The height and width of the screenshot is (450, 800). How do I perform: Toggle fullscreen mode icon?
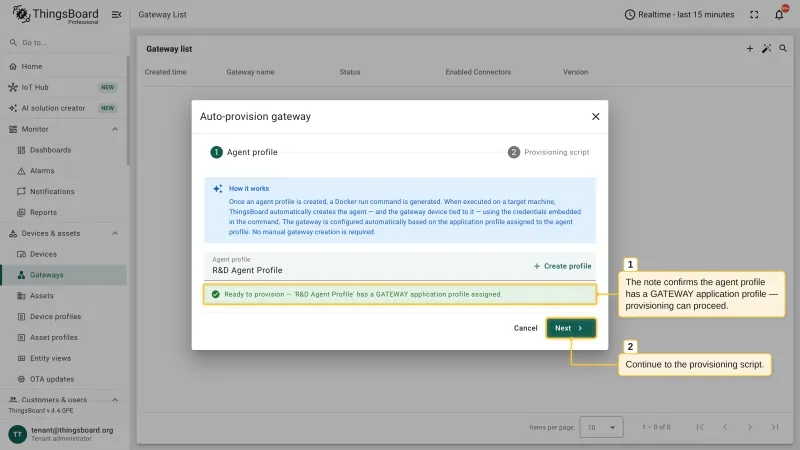[754, 15]
